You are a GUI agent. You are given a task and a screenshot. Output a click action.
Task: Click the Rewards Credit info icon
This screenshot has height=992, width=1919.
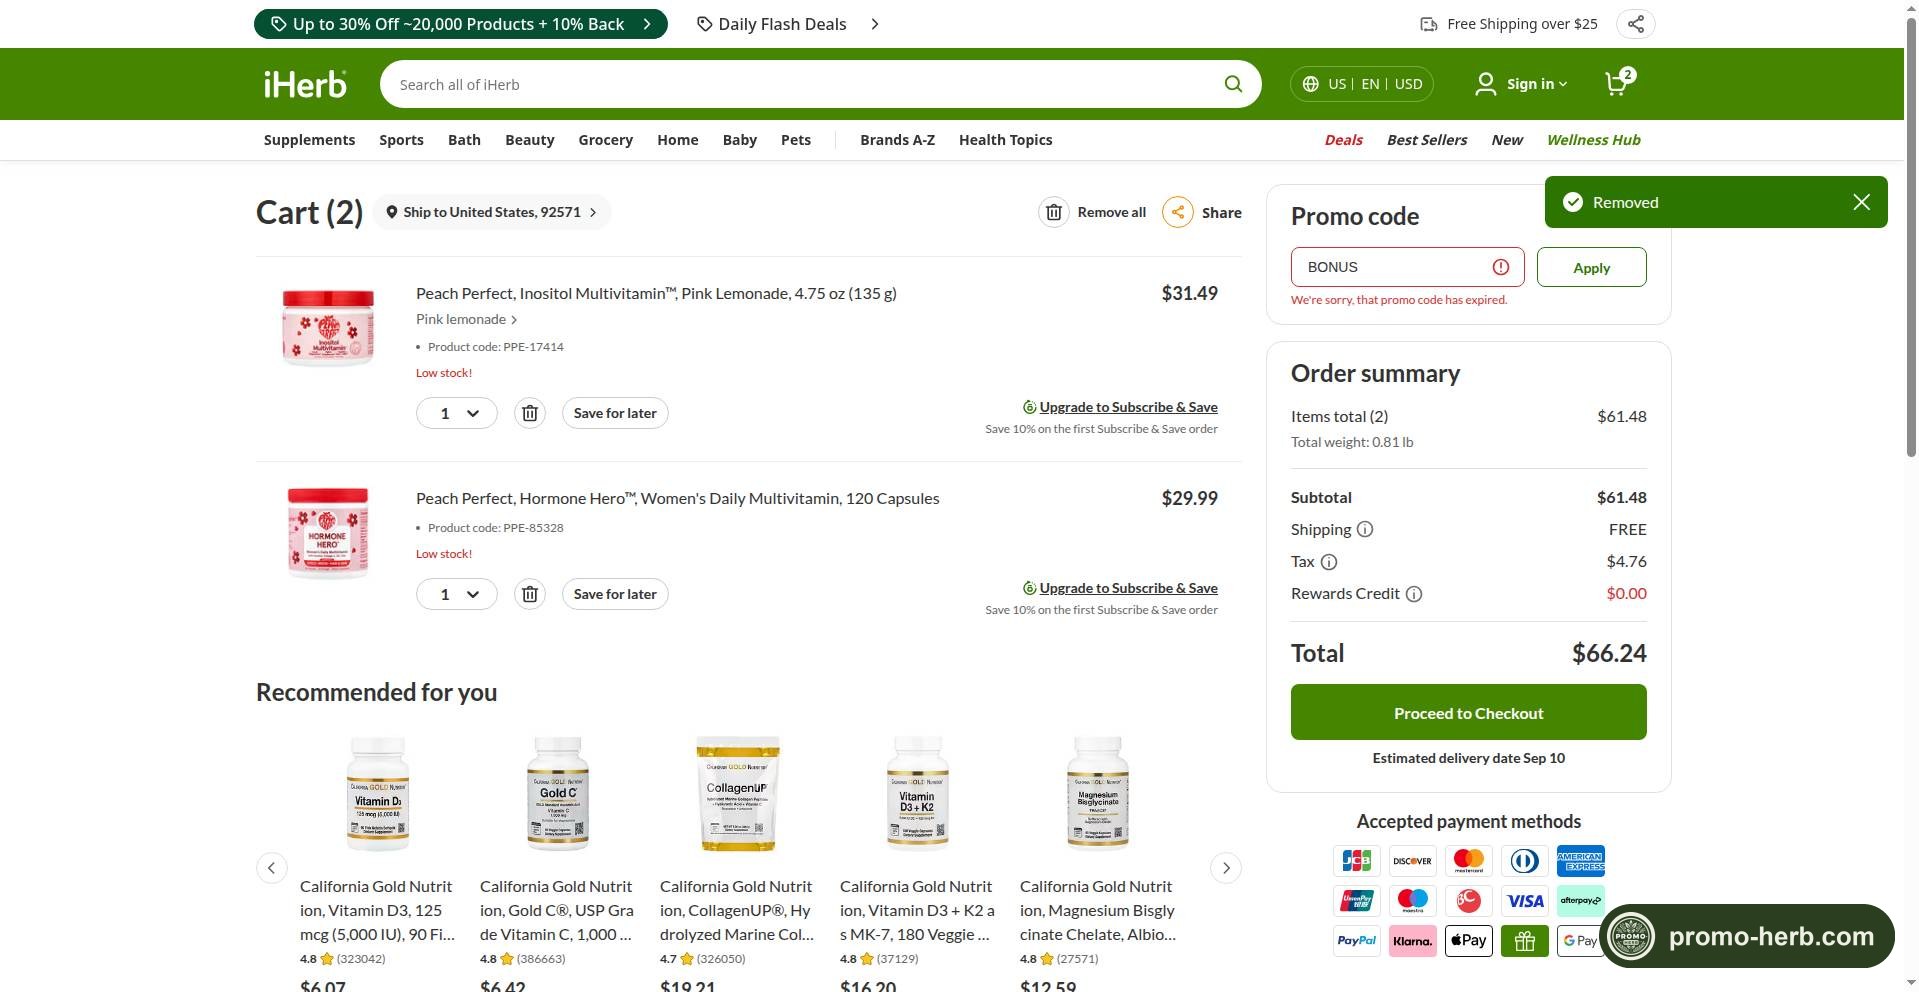pyautogui.click(x=1414, y=594)
